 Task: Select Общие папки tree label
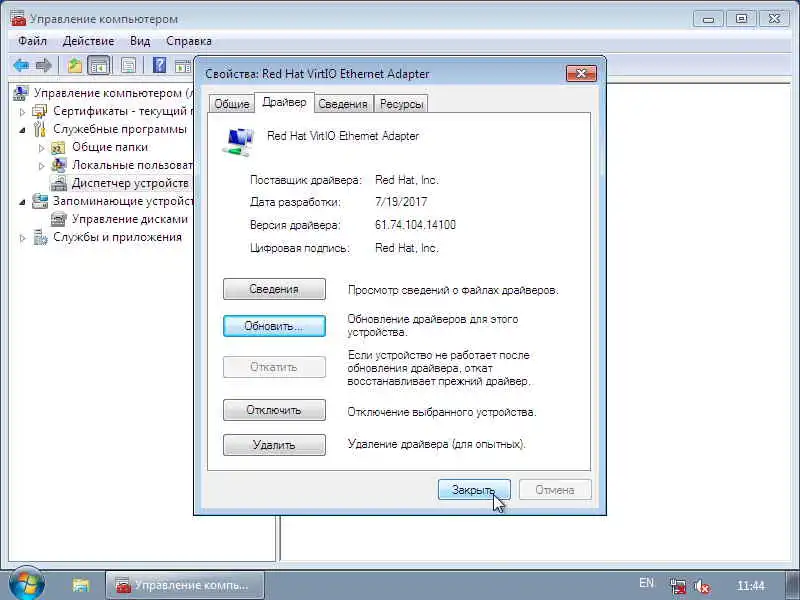[110, 147]
